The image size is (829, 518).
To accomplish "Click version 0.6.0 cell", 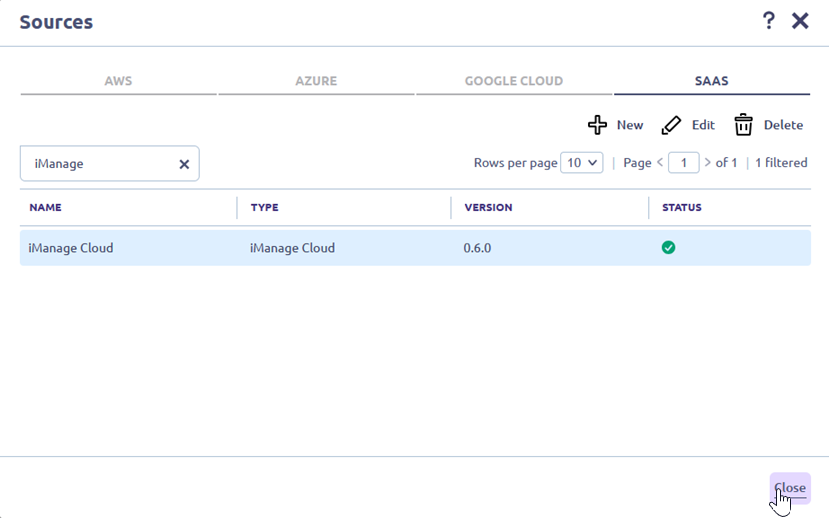I will pyautogui.click(x=477, y=248).
